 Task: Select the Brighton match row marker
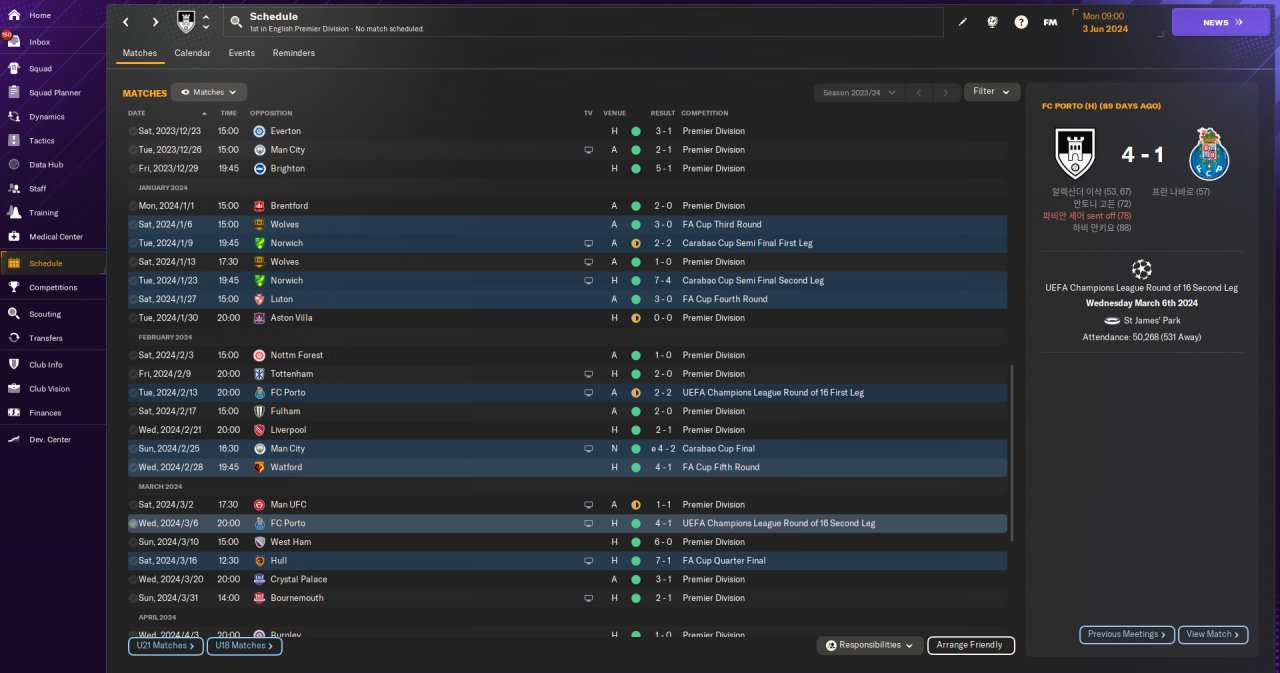pyautogui.click(x=133, y=169)
